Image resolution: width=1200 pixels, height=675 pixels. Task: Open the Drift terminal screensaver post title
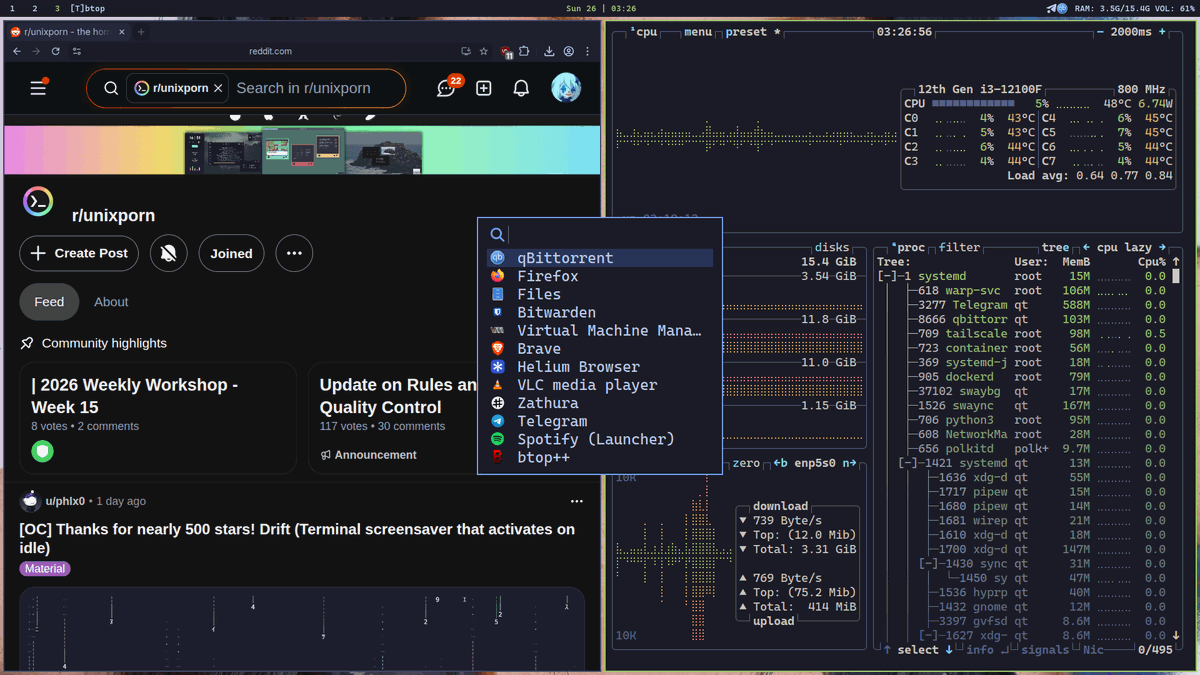[297, 539]
